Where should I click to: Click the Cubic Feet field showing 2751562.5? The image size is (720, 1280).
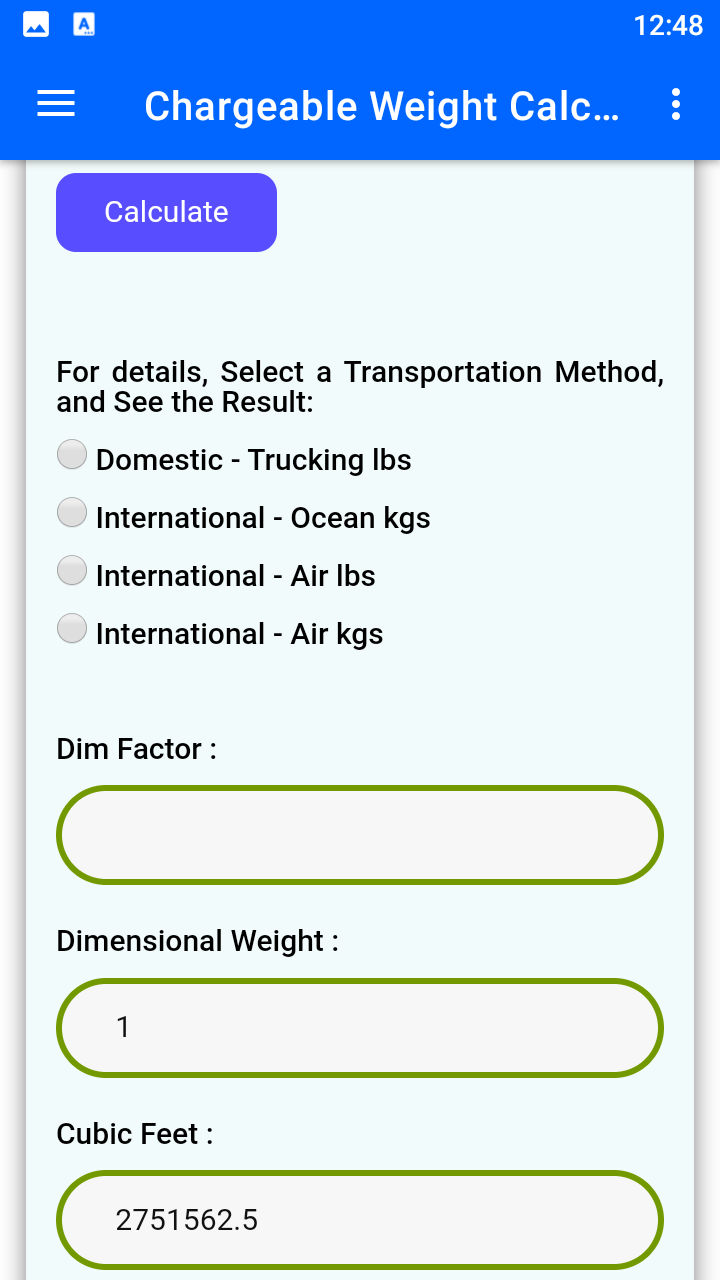360,1219
